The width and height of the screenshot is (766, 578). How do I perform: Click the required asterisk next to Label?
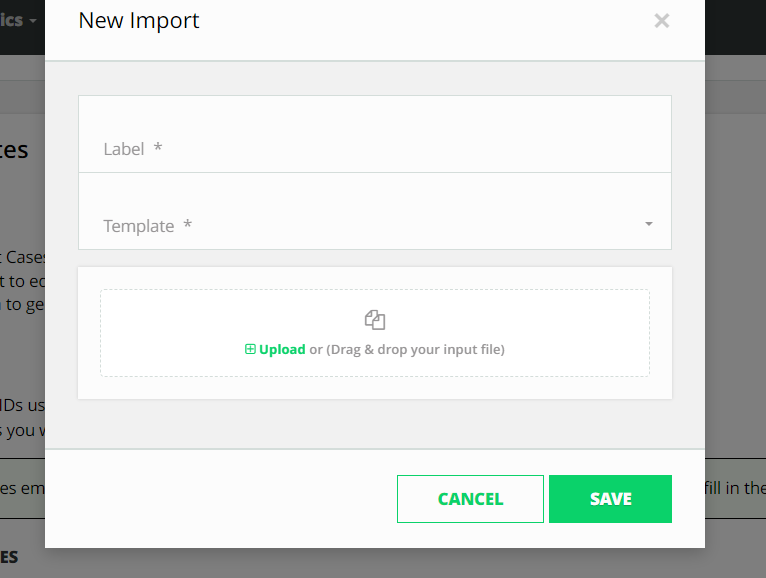click(157, 148)
